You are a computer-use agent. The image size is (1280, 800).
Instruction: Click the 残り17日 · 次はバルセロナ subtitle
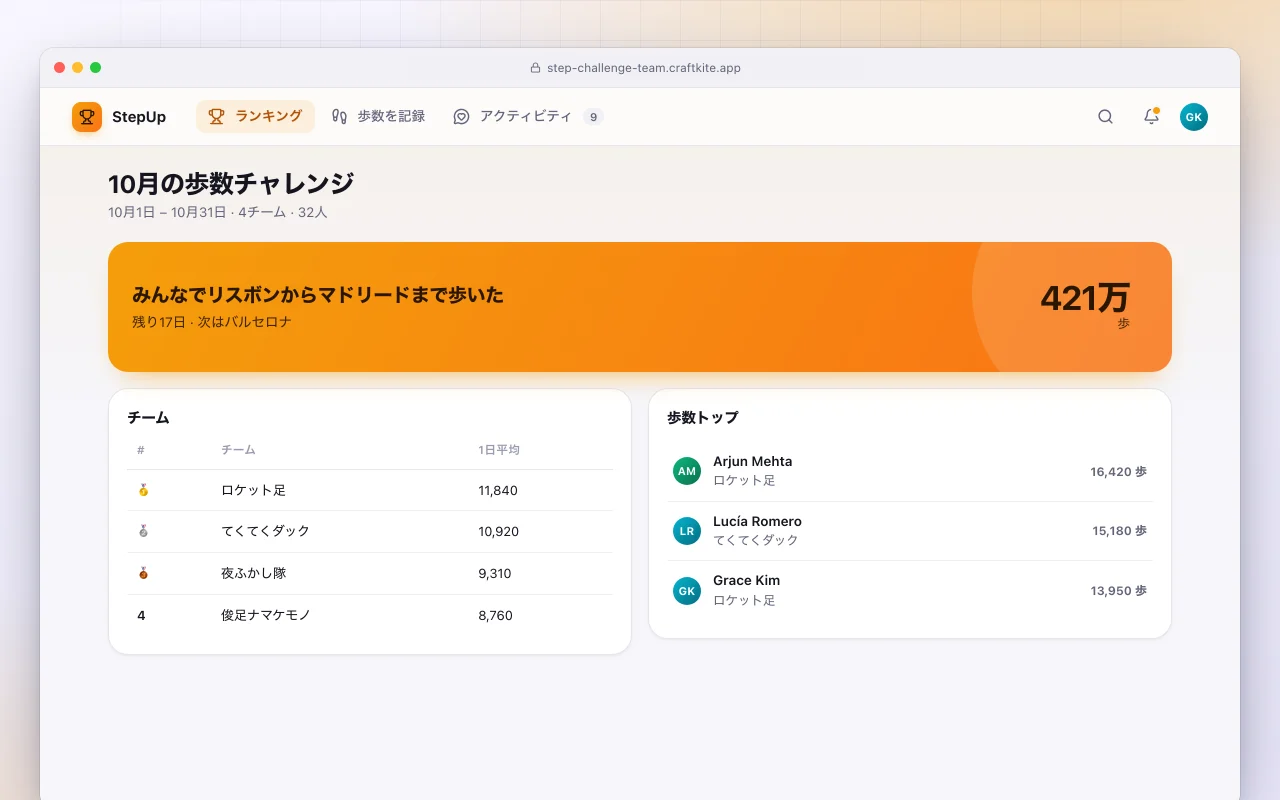212,322
